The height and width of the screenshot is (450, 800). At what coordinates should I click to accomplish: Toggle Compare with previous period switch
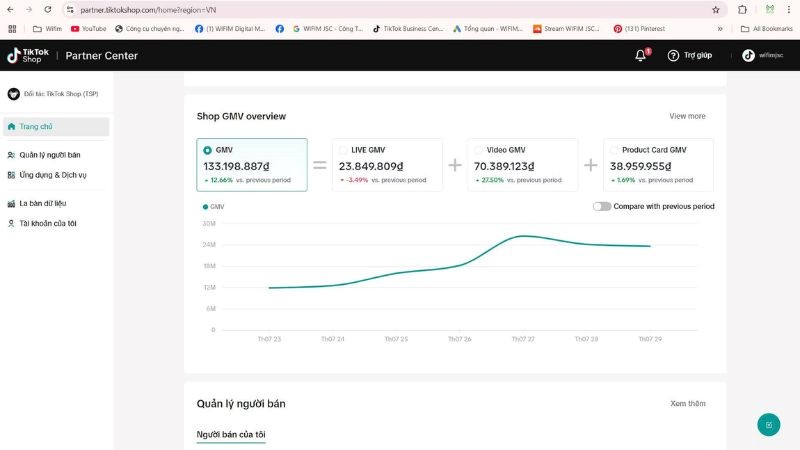pyautogui.click(x=602, y=206)
